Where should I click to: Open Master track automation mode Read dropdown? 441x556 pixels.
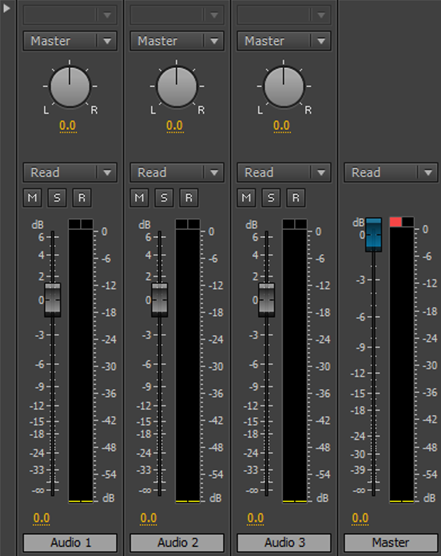pos(391,173)
